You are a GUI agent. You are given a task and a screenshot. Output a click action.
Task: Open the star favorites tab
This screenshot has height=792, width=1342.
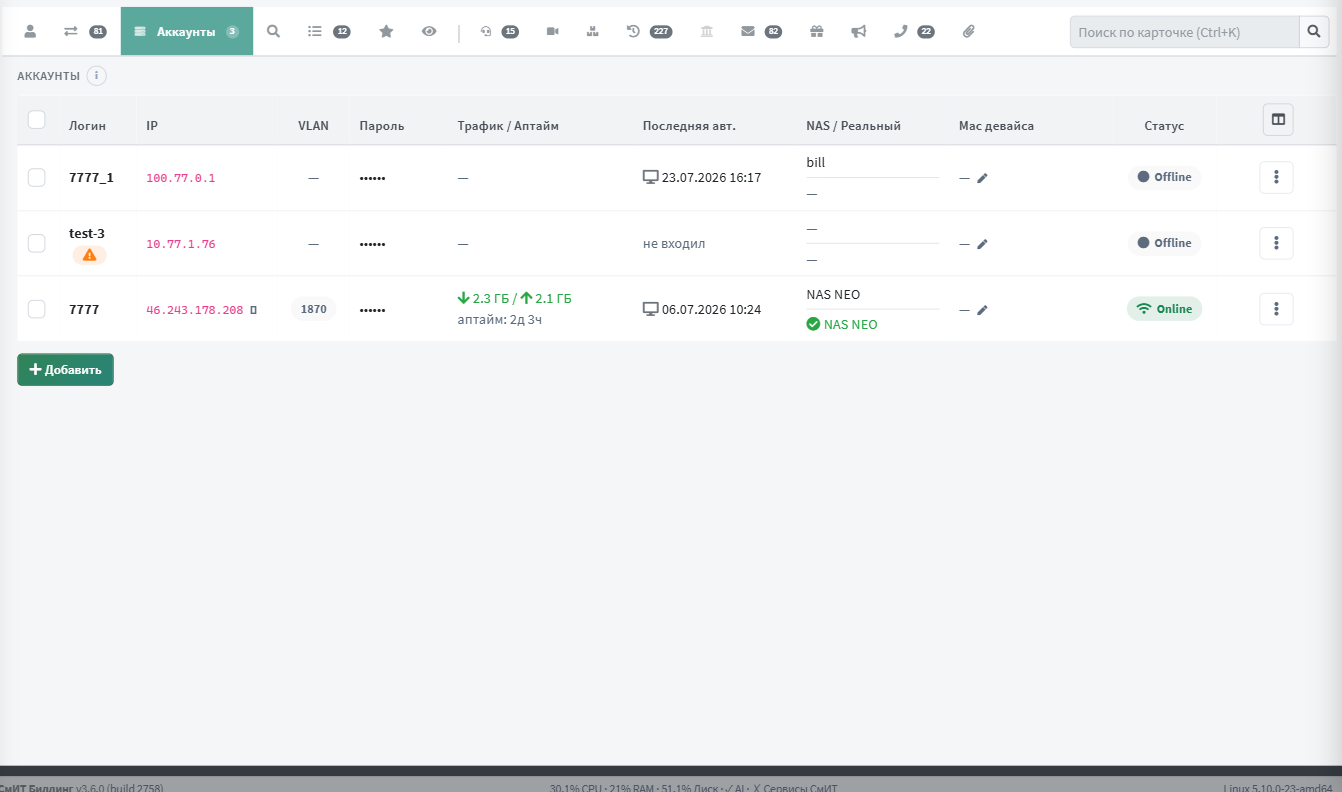tap(386, 32)
